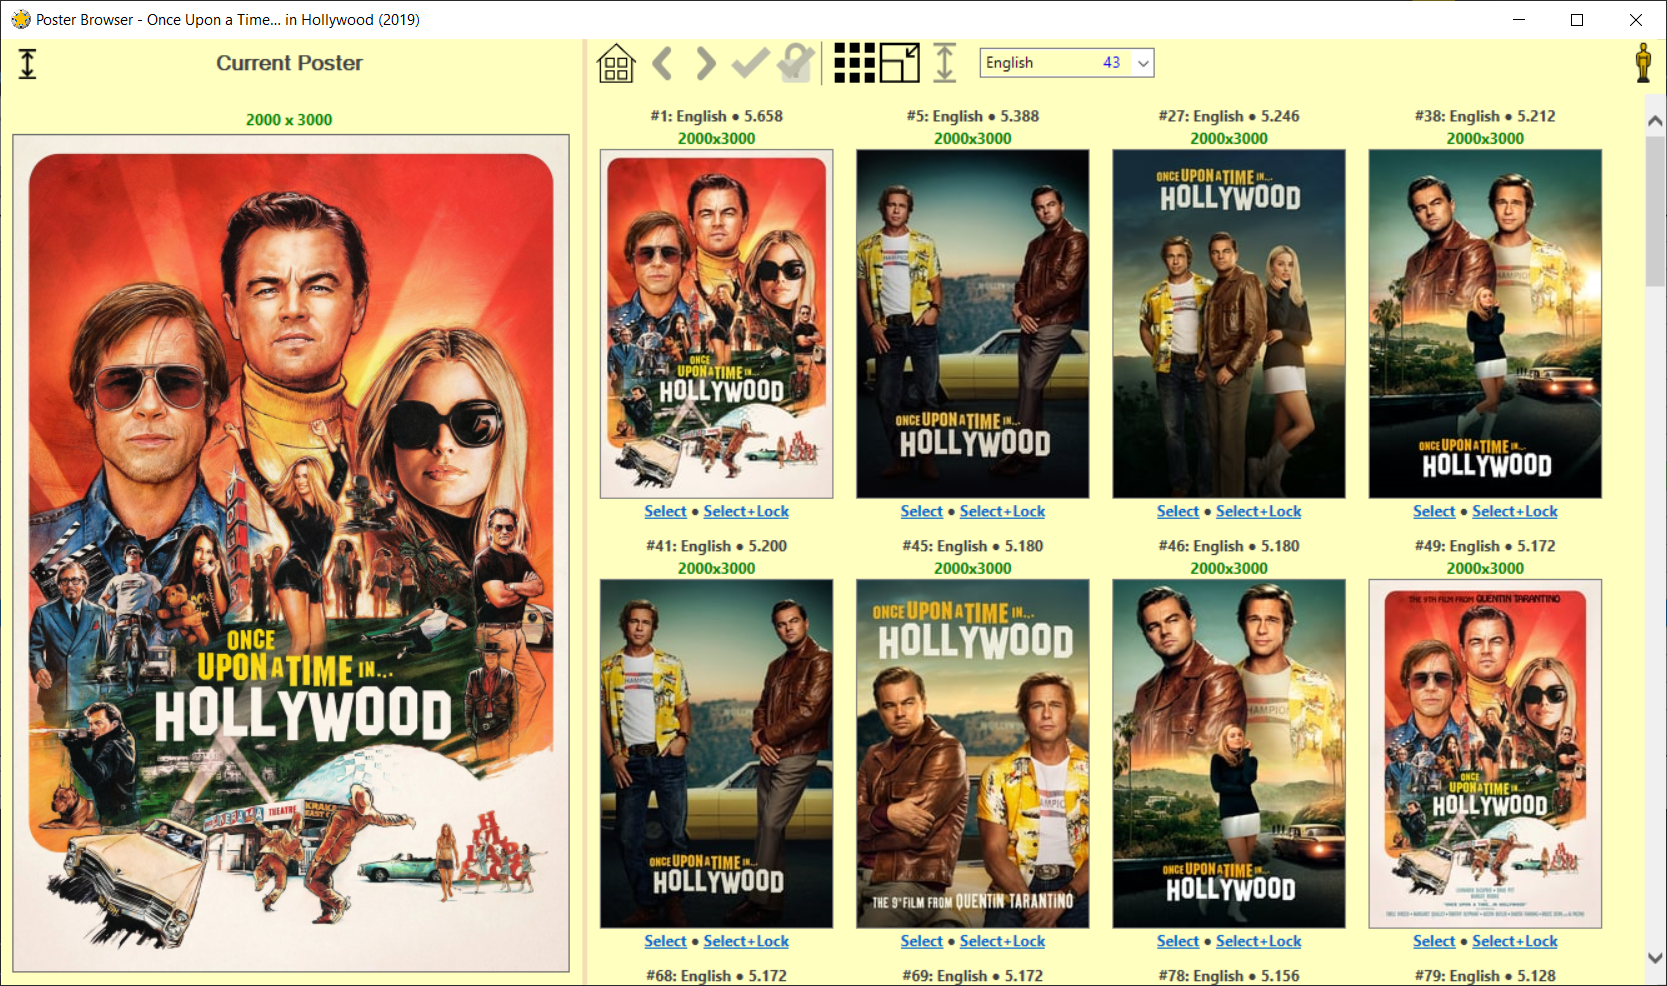
Task: Click the checkmark select icon
Action: pos(750,63)
